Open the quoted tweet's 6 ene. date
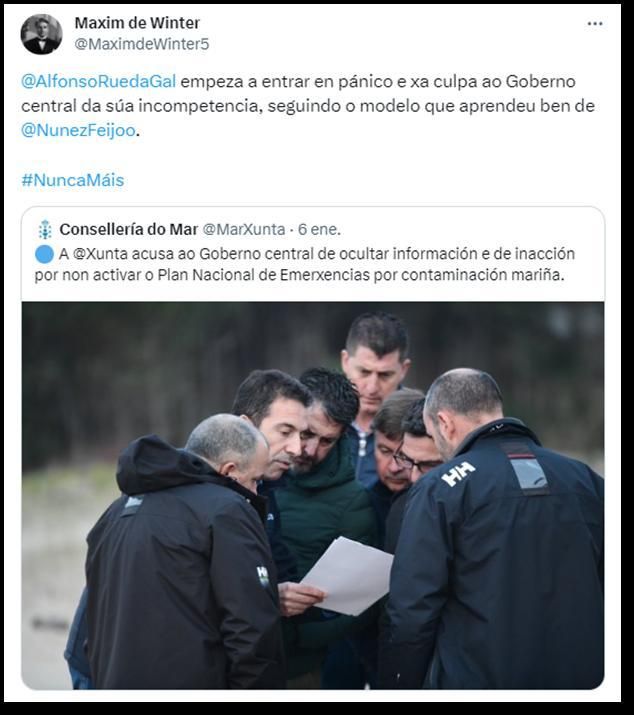Image resolution: width=634 pixels, height=715 pixels. (319, 229)
